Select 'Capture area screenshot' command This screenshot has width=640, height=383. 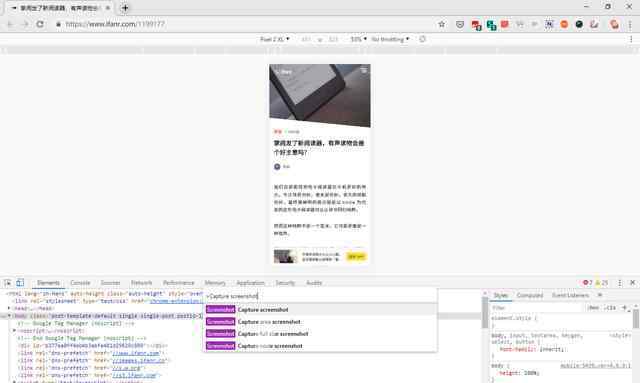[x=320, y=322]
